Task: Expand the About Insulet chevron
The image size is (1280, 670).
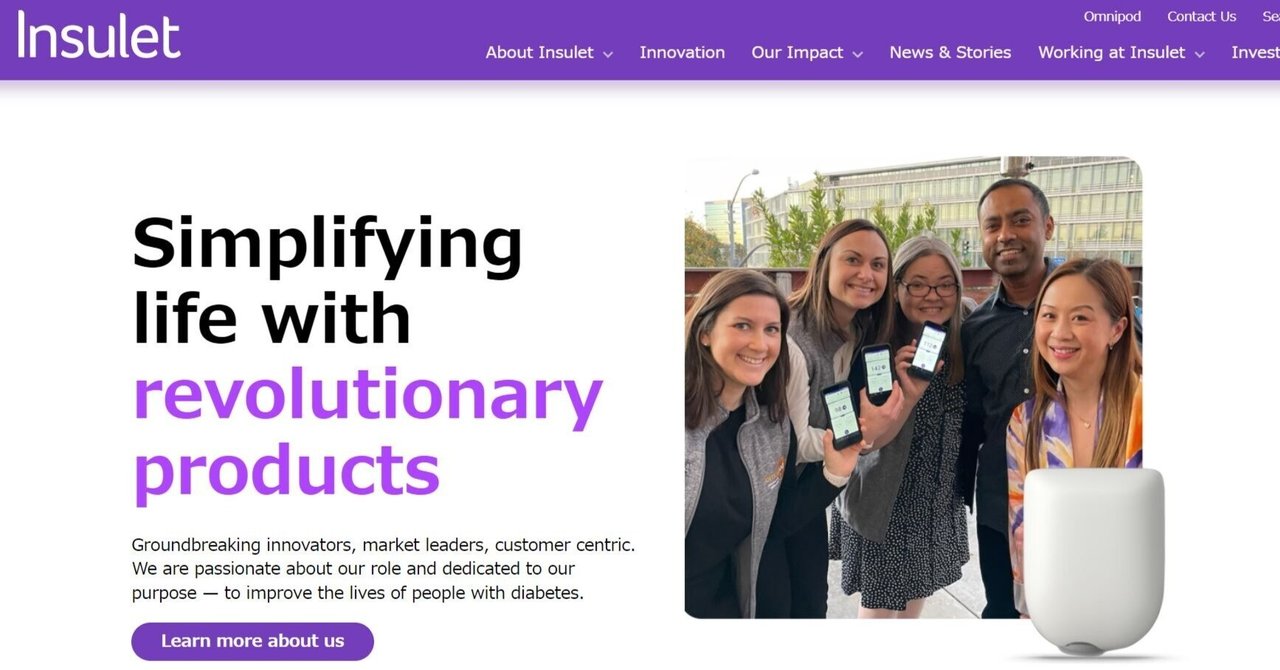Action: pyautogui.click(x=608, y=54)
